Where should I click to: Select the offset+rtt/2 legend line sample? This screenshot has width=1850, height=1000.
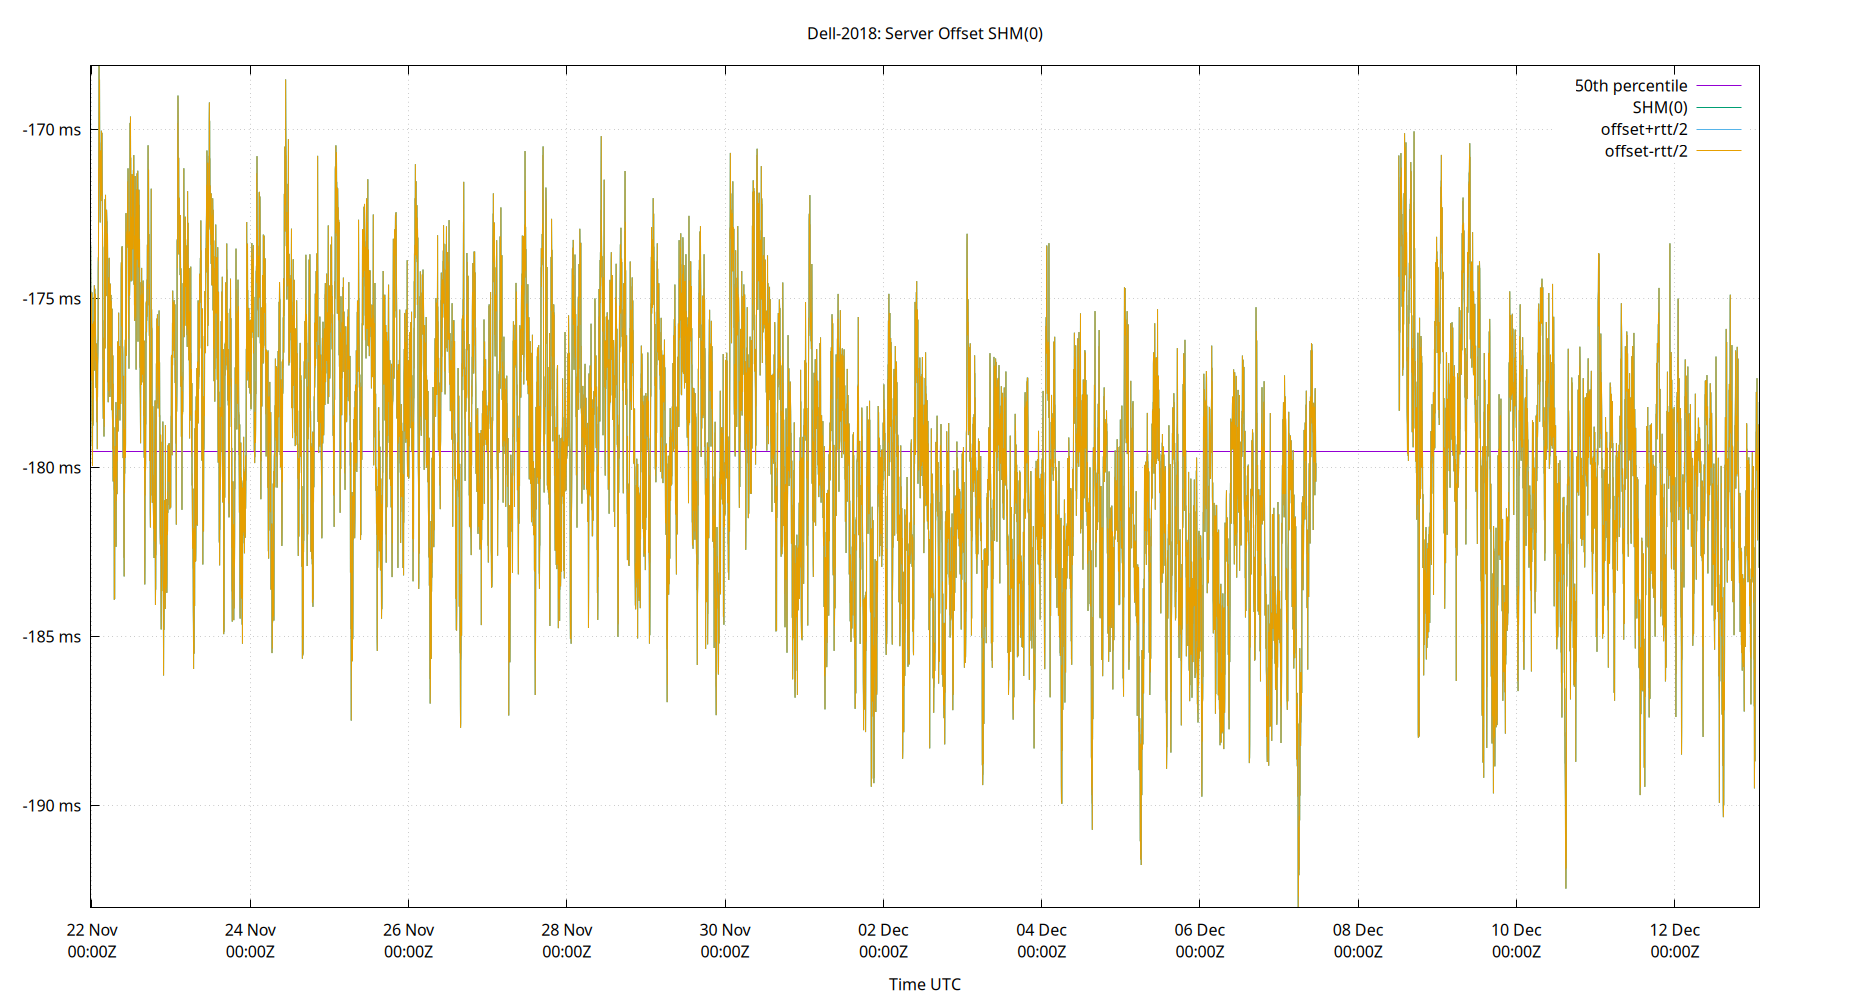1718,128
